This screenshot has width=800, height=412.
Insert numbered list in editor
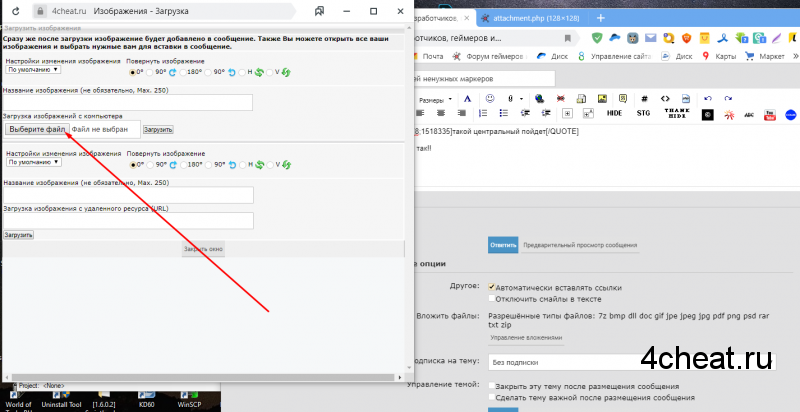(483, 113)
